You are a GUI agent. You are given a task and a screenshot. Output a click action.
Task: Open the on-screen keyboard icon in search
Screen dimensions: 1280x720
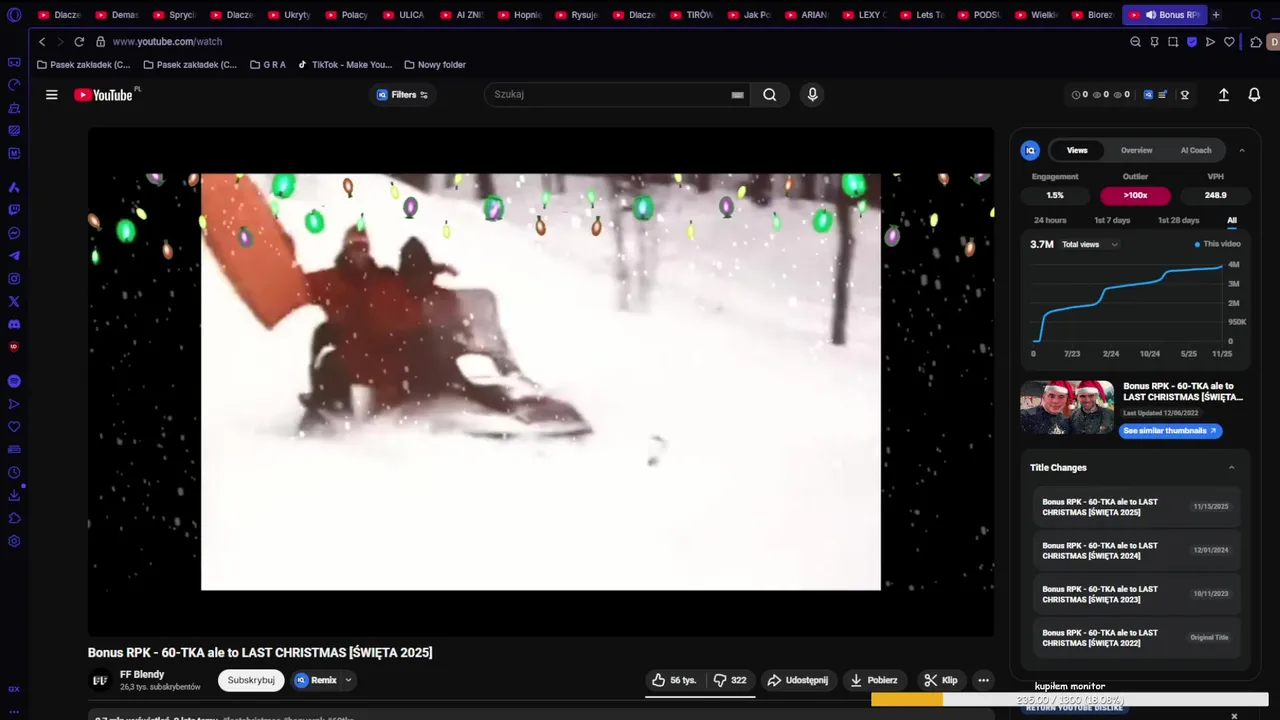pyautogui.click(x=737, y=95)
